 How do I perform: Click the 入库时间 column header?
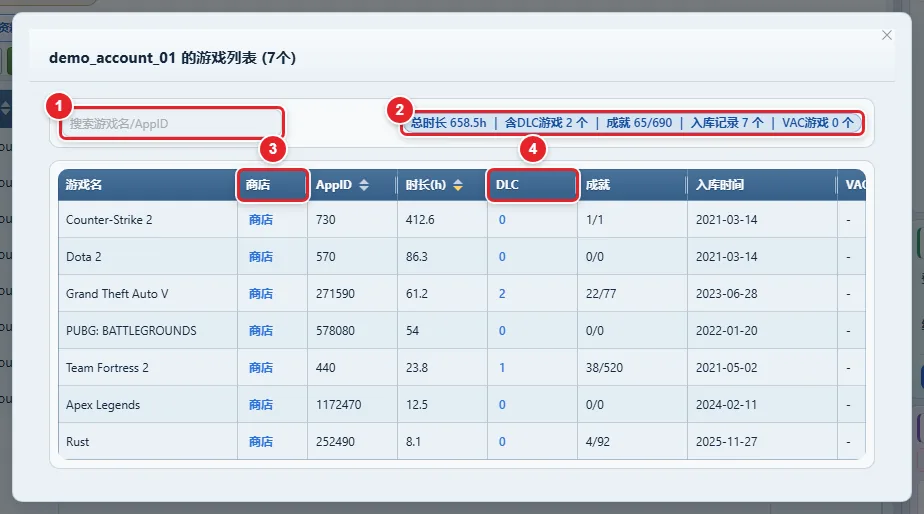click(762, 185)
